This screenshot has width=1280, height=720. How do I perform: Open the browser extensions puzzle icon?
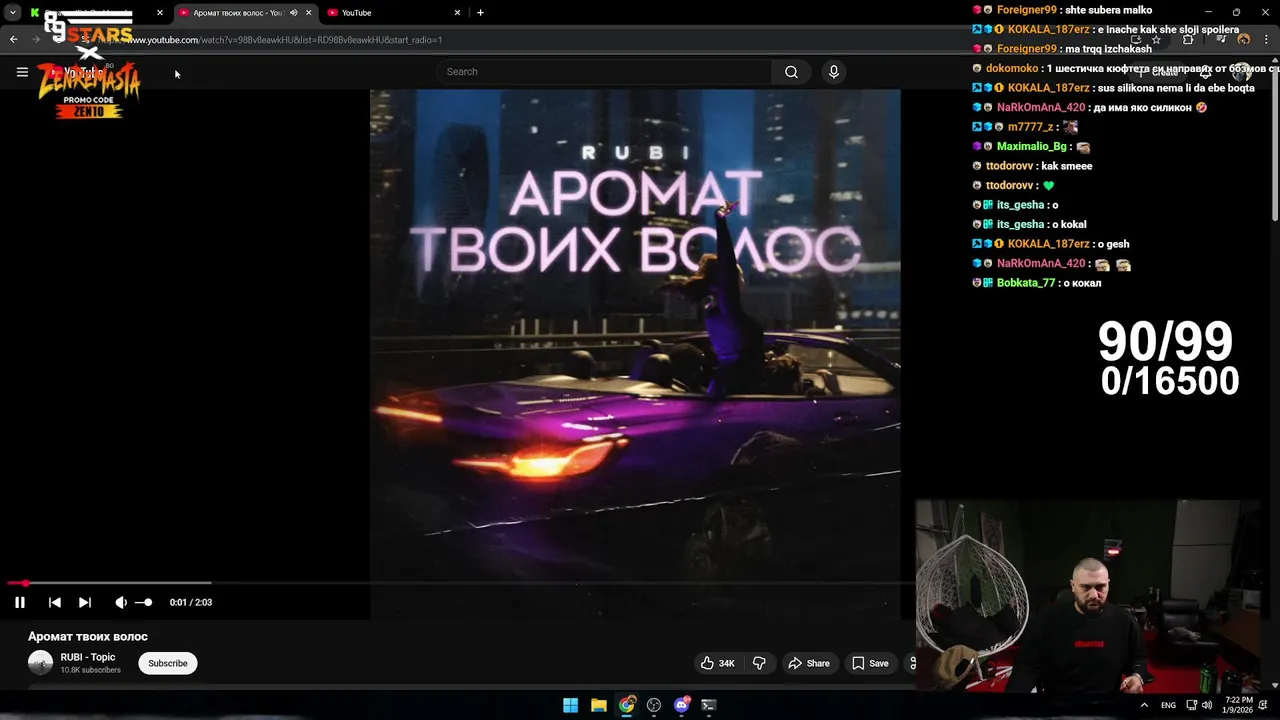pos(1188,40)
